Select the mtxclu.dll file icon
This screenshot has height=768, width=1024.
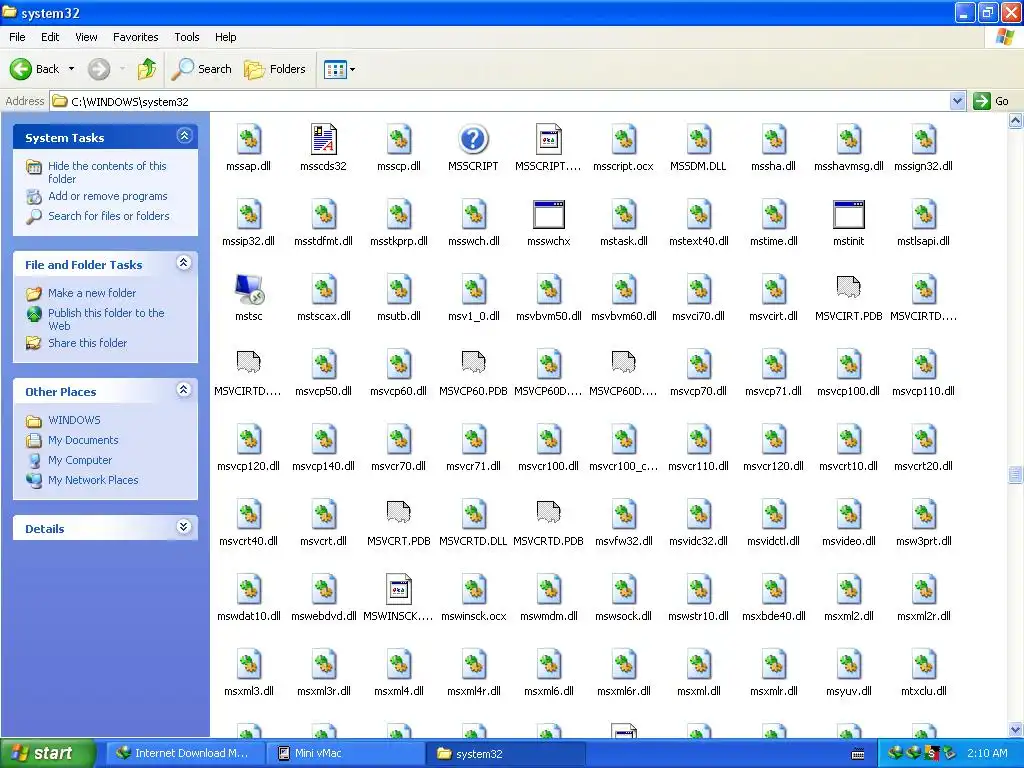[x=923, y=665]
